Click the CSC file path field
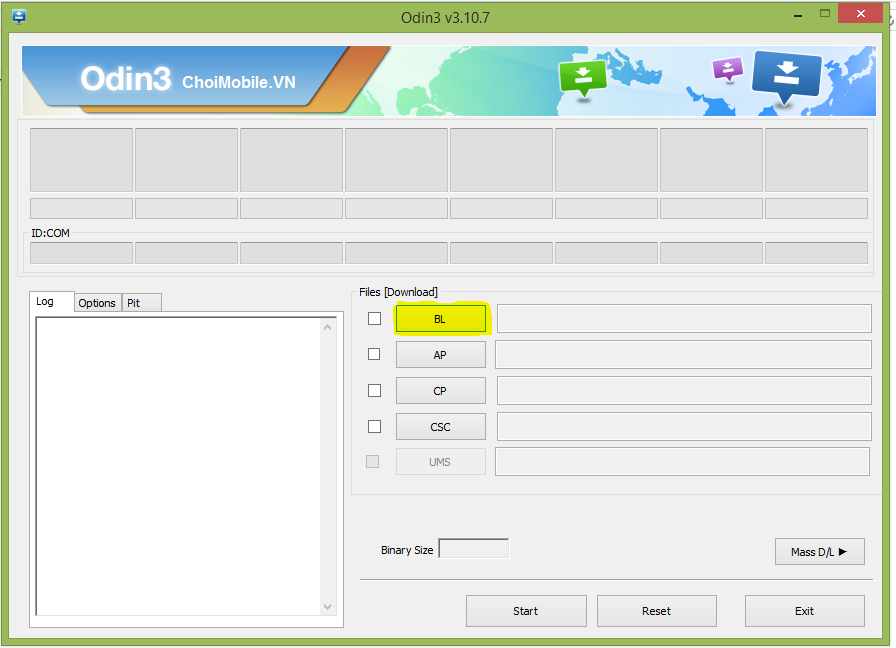Image resolution: width=896 pixels, height=648 pixels. tap(684, 426)
